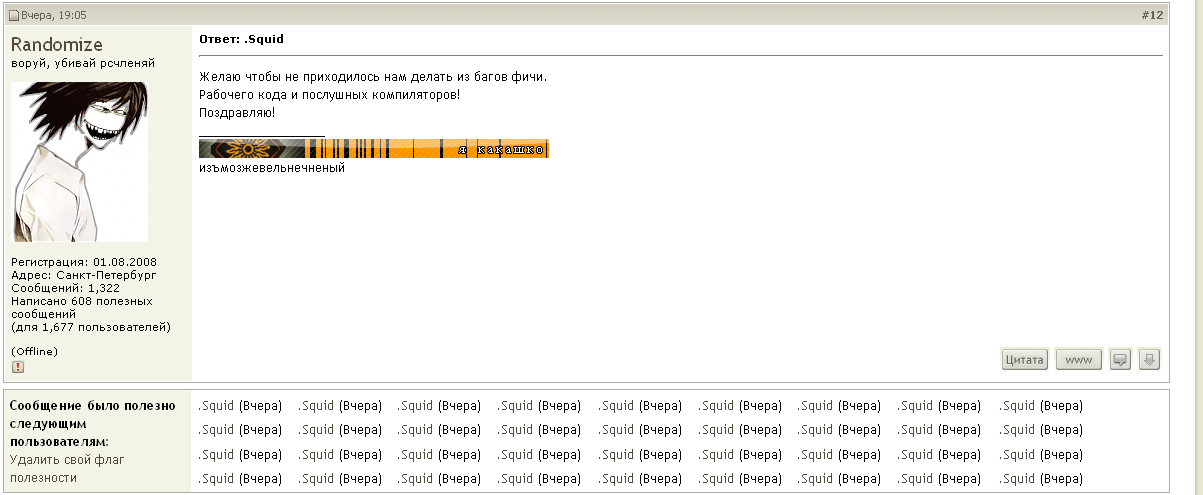This screenshot has height=495, width=1203.
Task: Select last .Squid link in the bottom row
Action: pyautogui.click(x=1017, y=479)
